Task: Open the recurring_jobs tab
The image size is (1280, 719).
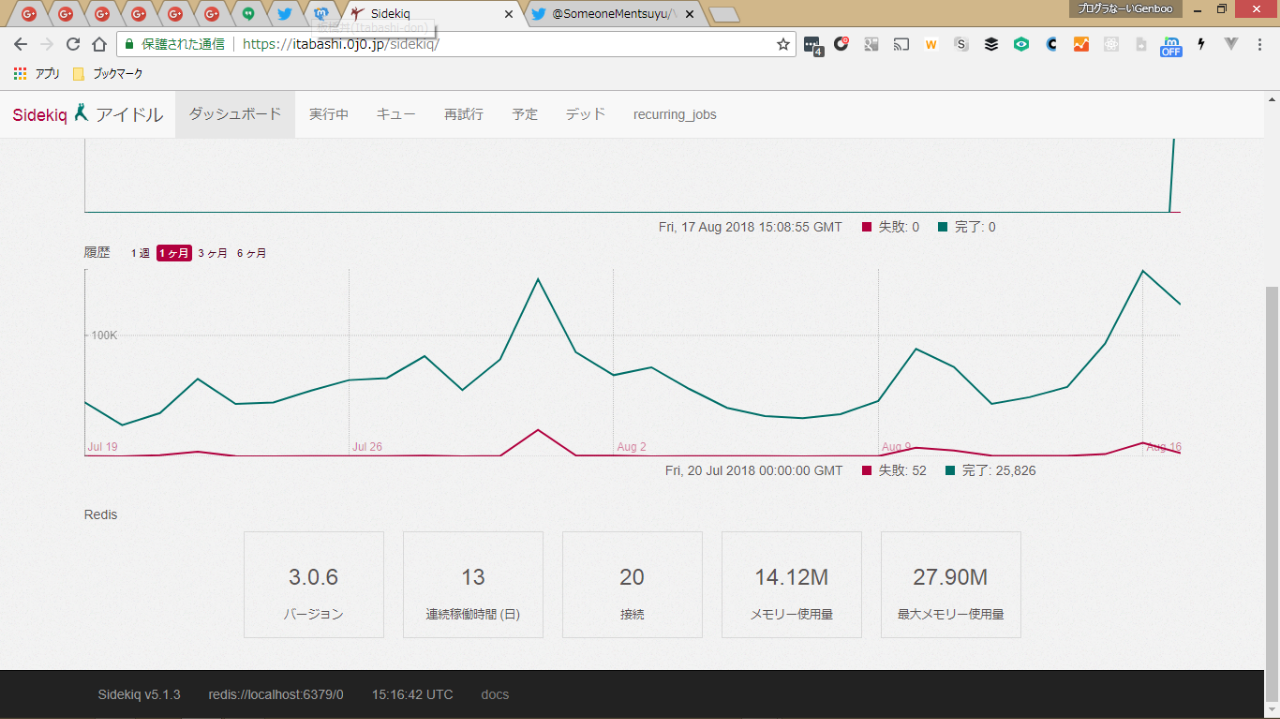Action: (674, 114)
